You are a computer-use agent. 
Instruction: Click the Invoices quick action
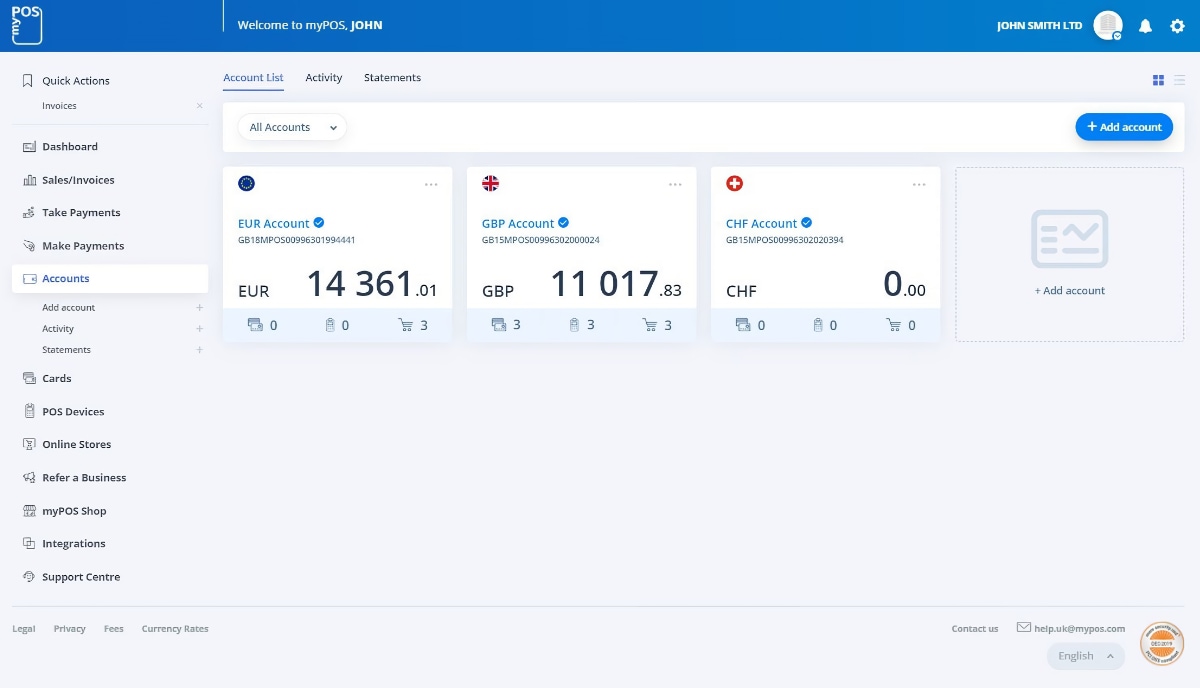click(x=59, y=106)
